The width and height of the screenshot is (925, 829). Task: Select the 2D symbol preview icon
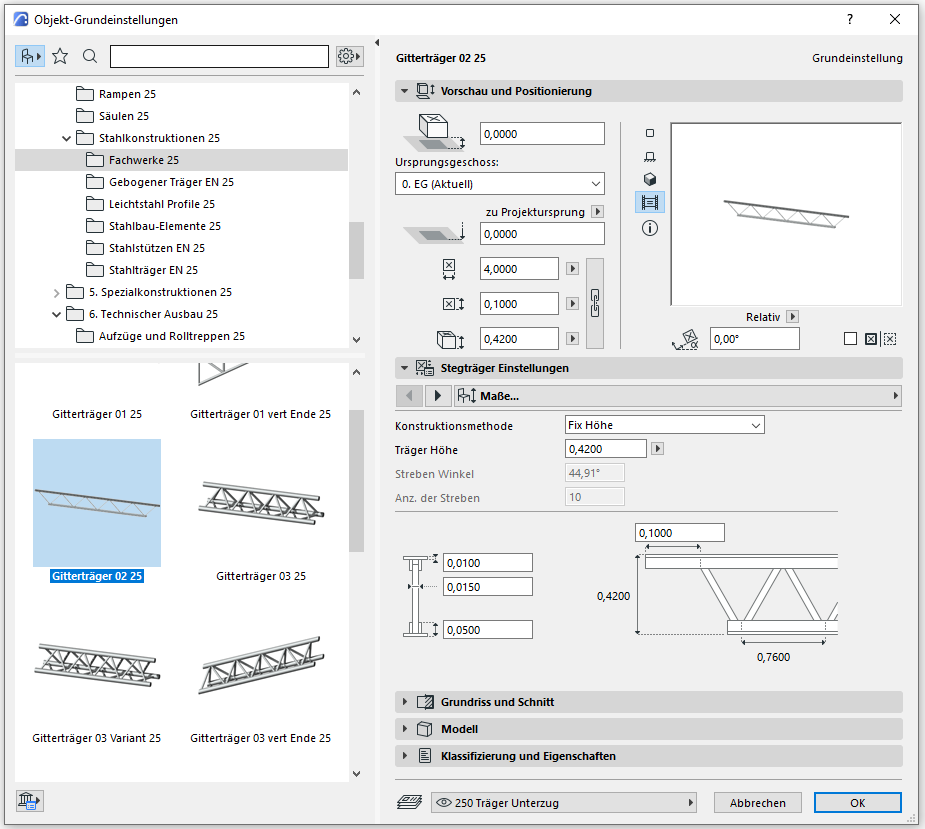coord(650,133)
